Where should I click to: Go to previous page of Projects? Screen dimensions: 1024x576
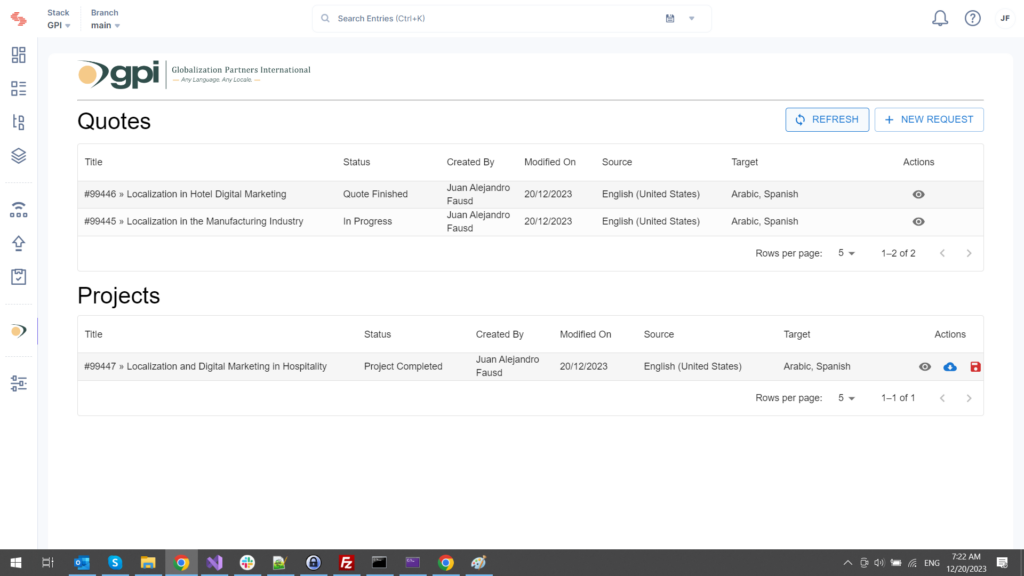pos(942,398)
